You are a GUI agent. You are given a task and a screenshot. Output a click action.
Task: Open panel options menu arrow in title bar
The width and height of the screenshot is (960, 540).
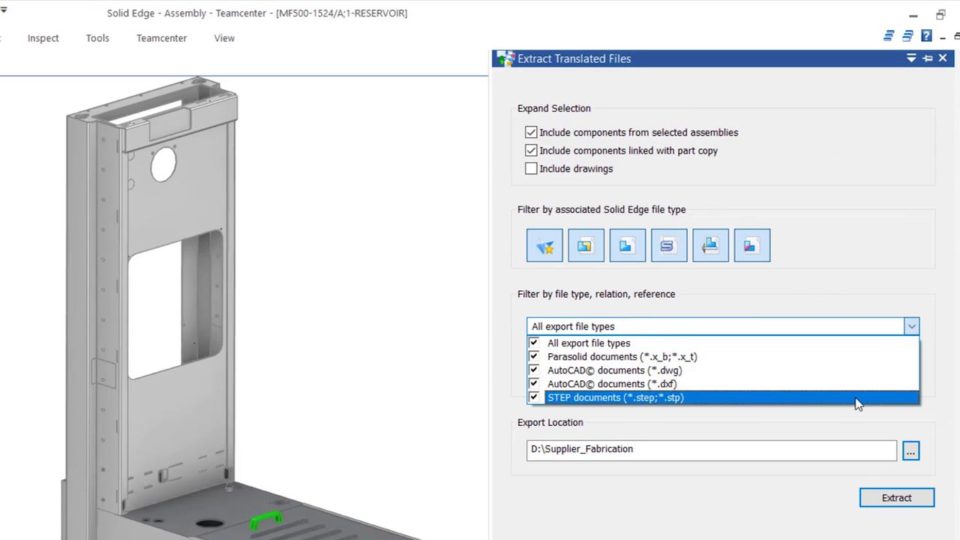911,59
